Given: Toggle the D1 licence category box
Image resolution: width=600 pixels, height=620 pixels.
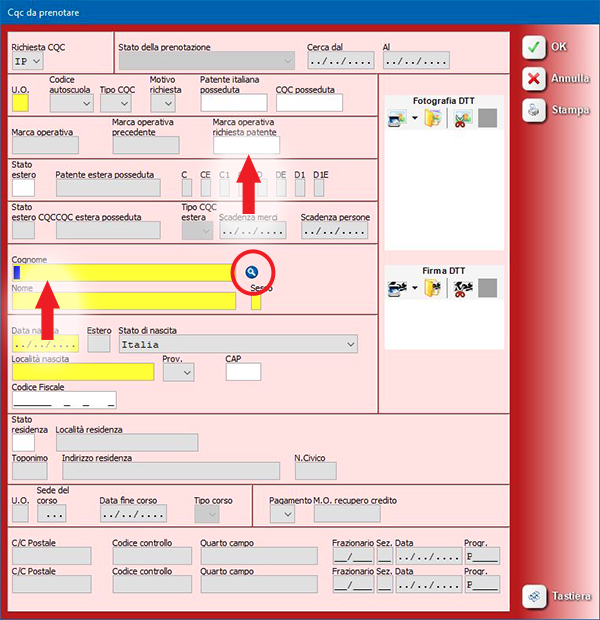Looking at the screenshot, I should [x=300, y=188].
